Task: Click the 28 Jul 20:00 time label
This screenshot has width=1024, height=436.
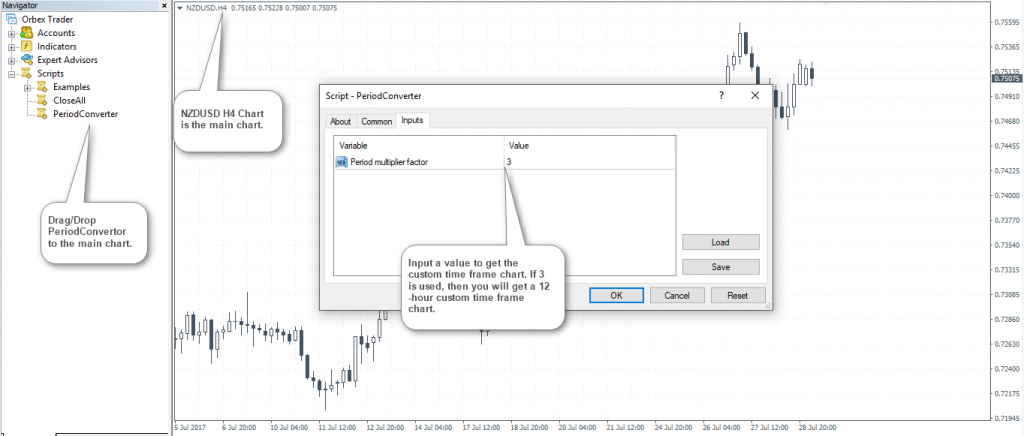Action: pyautogui.click(x=817, y=429)
